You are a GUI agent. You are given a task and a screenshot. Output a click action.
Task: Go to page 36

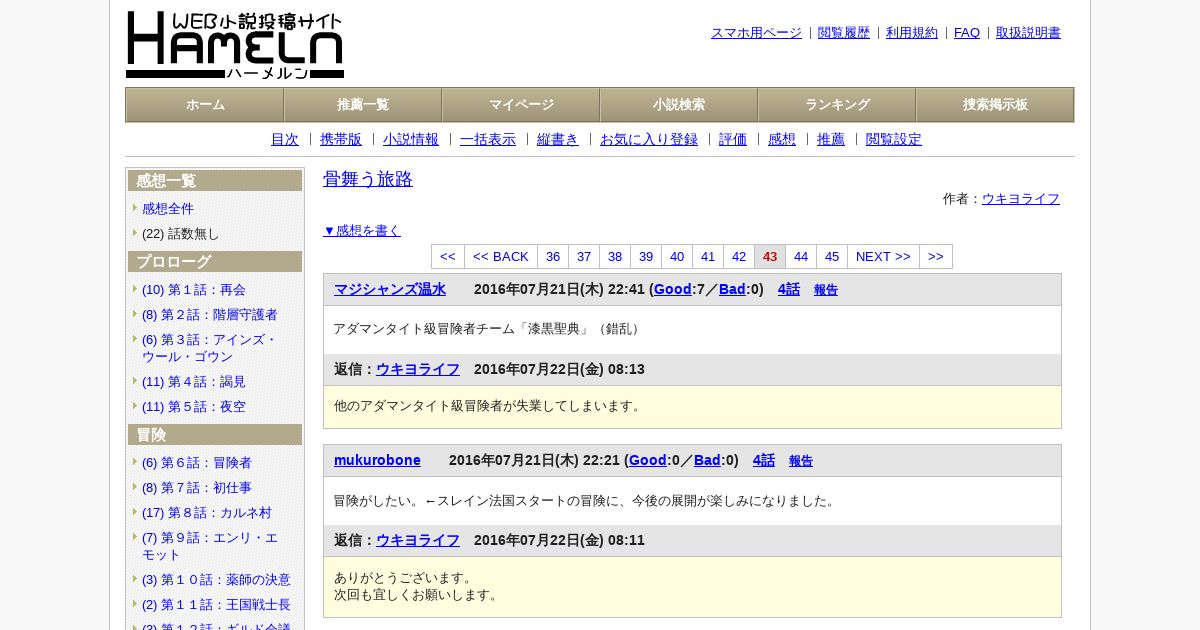553,256
